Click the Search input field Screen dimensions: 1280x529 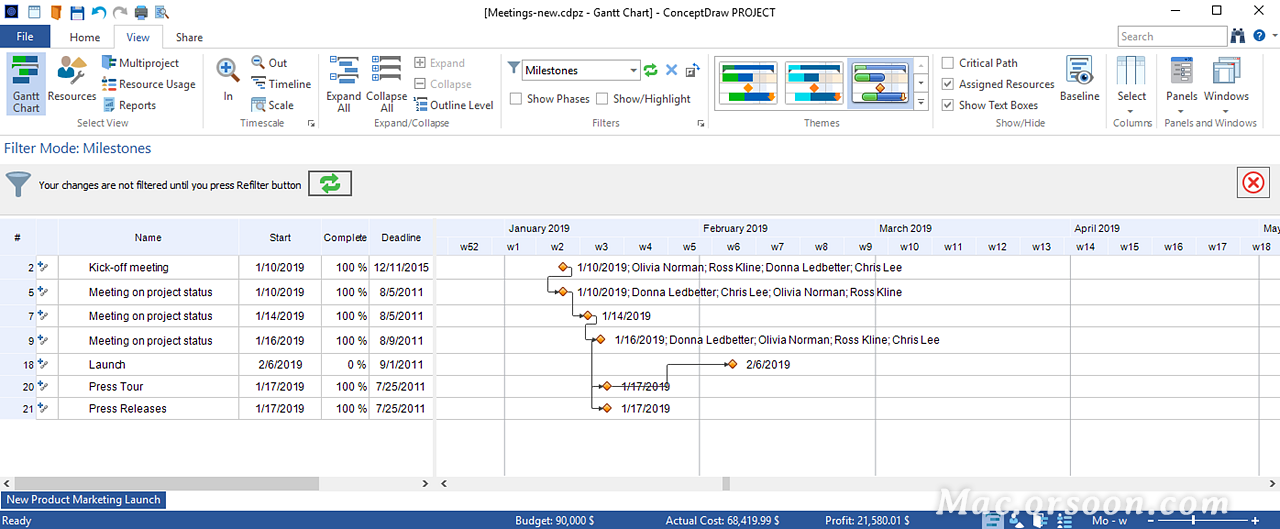click(x=1172, y=36)
